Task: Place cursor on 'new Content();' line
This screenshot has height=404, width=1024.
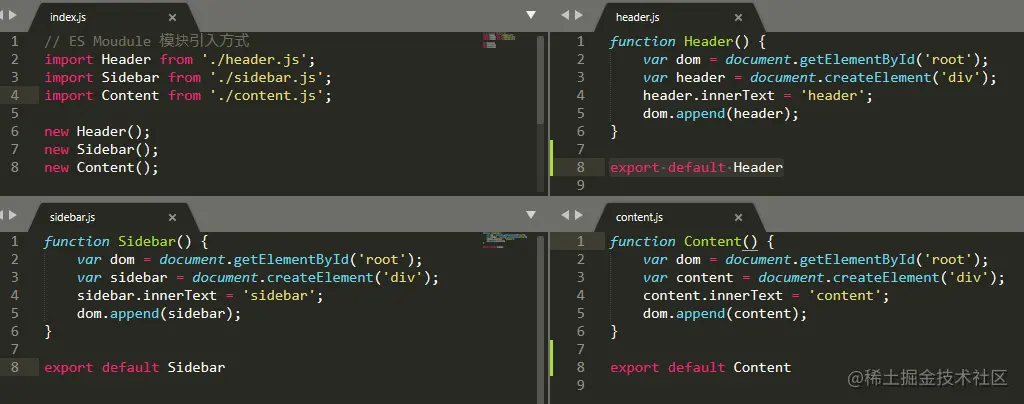Action: tap(101, 168)
